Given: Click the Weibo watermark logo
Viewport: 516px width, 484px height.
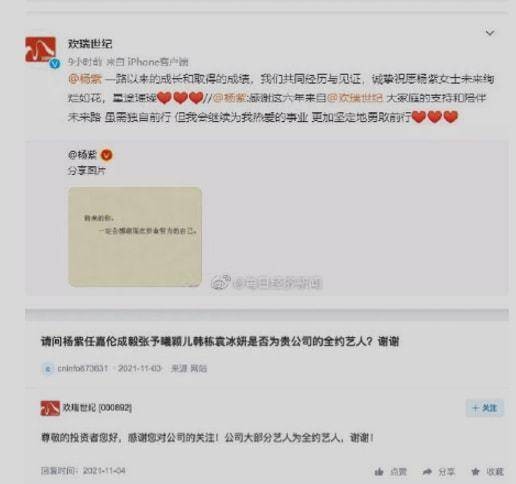Looking at the screenshot, I should pyautogui.click(x=220, y=283).
